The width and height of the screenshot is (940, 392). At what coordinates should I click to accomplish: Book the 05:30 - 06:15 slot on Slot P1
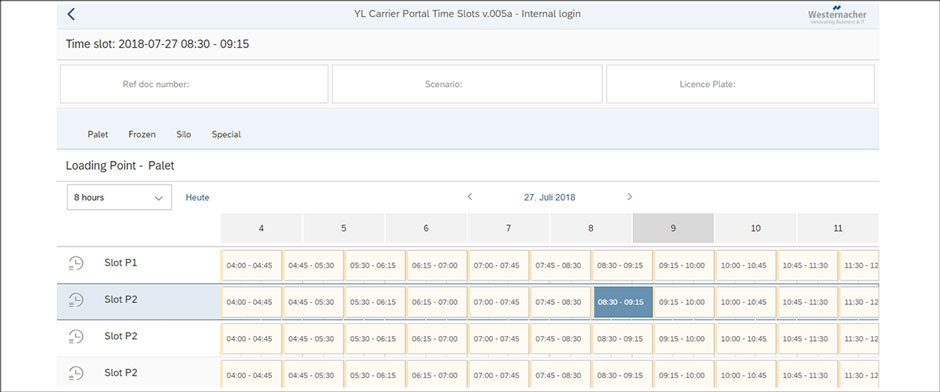(375, 266)
